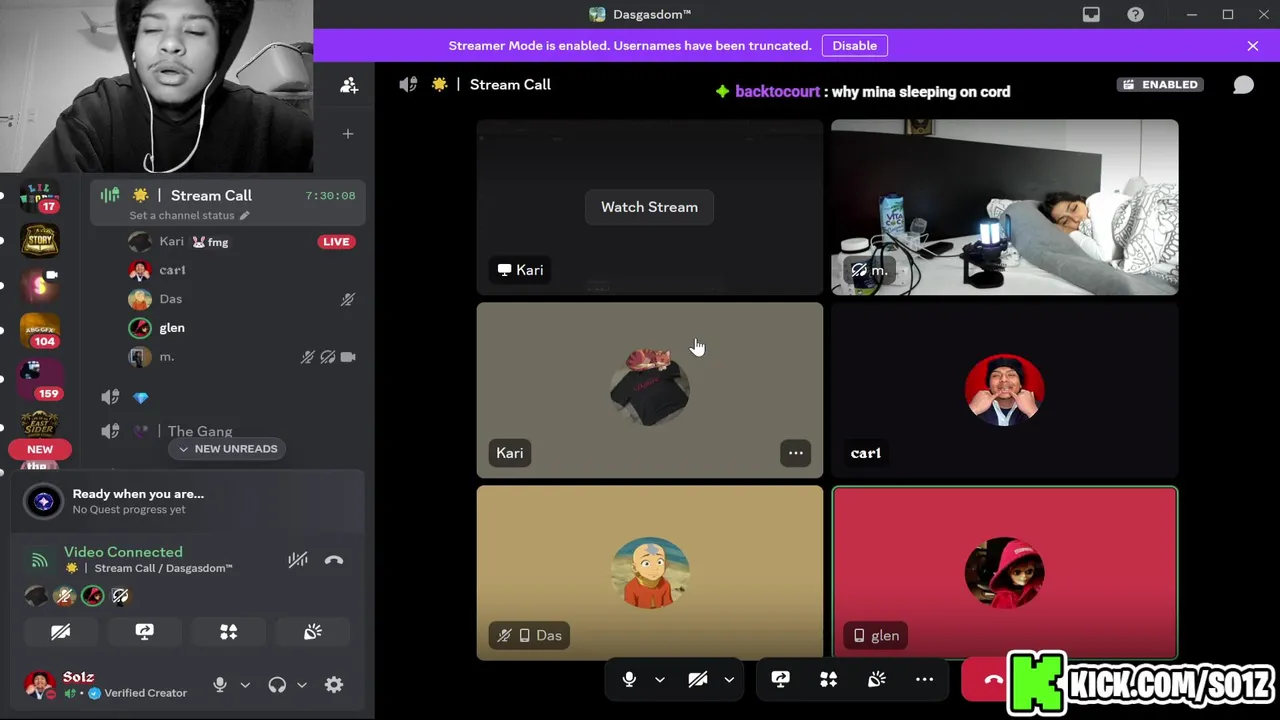Open the server icon with 17 badge
This screenshot has width=1280, height=720.
(x=40, y=197)
